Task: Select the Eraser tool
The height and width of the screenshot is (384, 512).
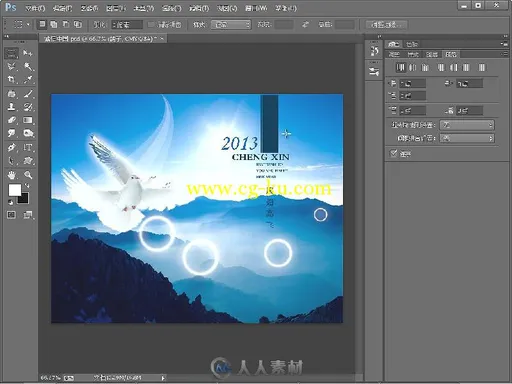Action: (x=11, y=120)
